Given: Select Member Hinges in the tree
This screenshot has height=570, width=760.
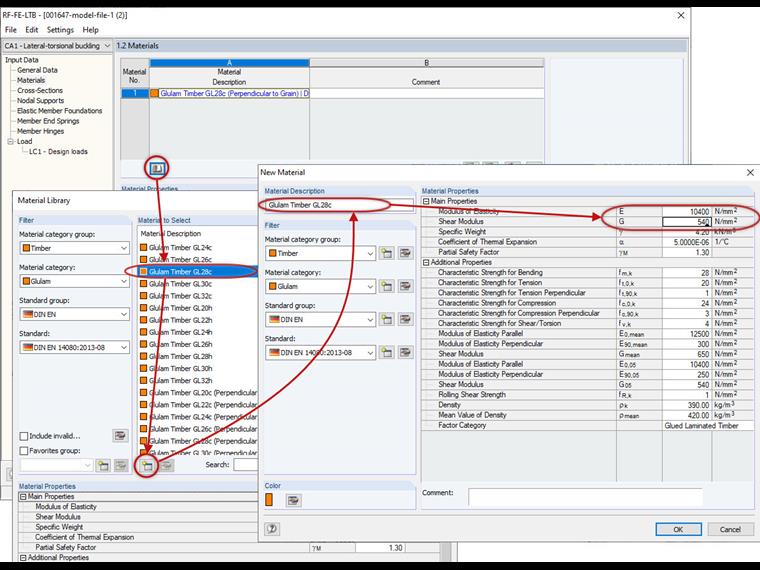Looking at the screenshot, I should [40, 131].
